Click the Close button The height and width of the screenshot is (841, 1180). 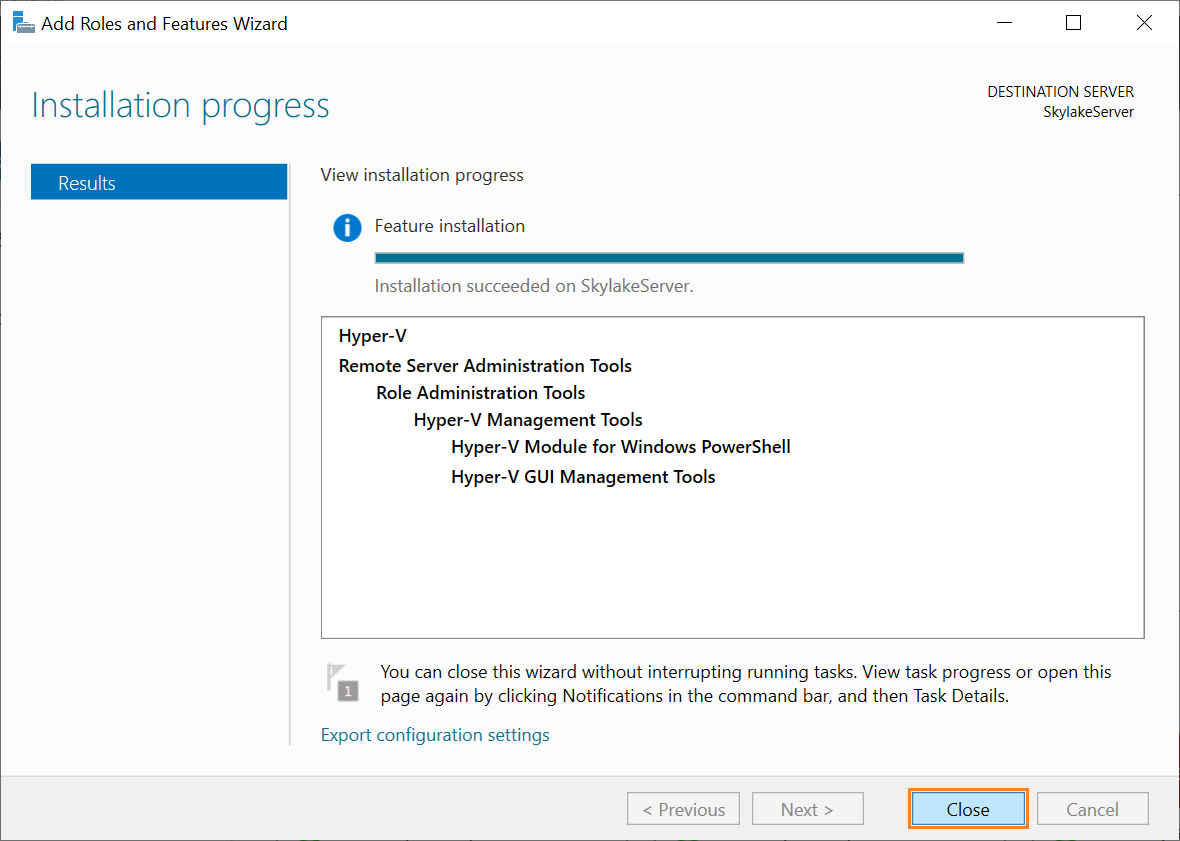[968, 809]
